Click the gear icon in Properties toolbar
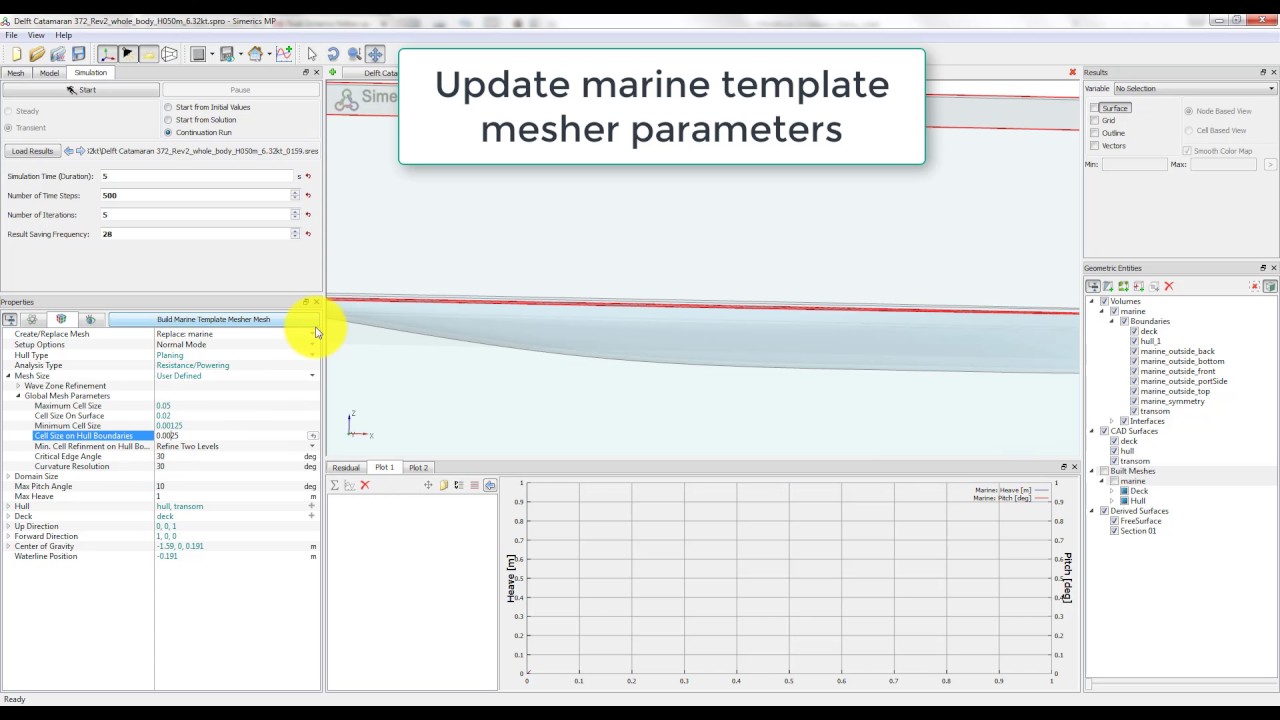The width and height of the screenshot is (1280, 720). 31,319
